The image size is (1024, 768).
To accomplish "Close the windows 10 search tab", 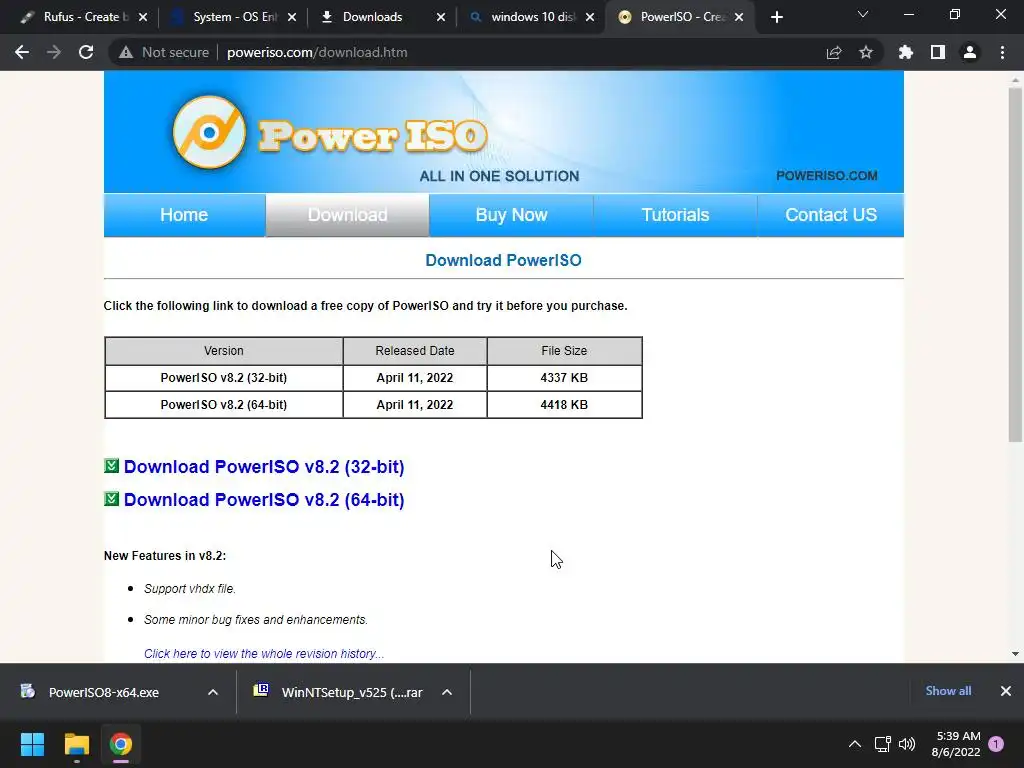I will pyautogui.click(x=590, y=17).
